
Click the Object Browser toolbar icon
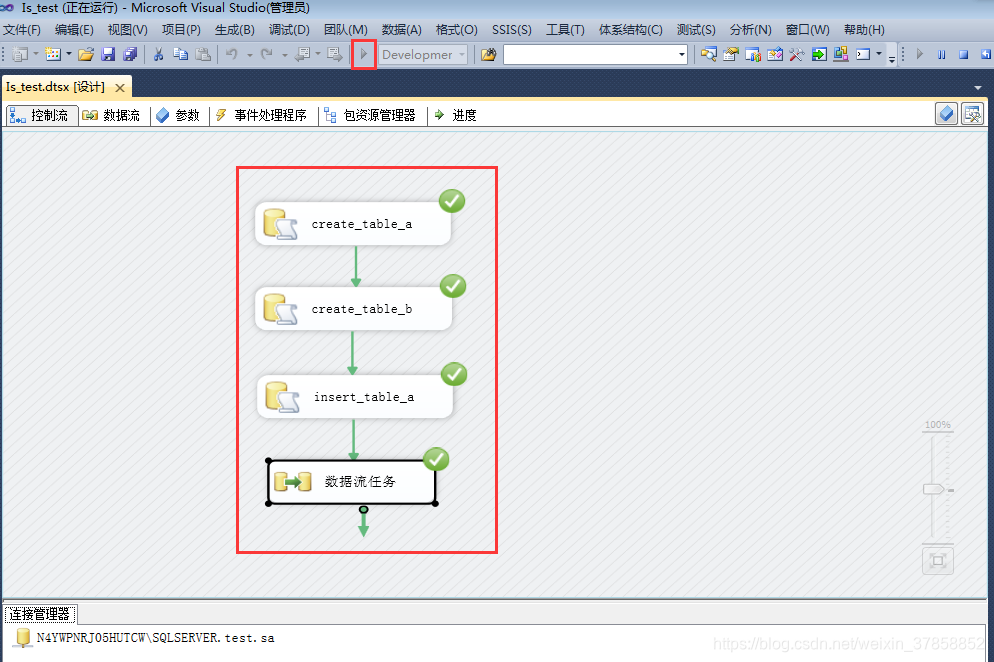(775, 55)
